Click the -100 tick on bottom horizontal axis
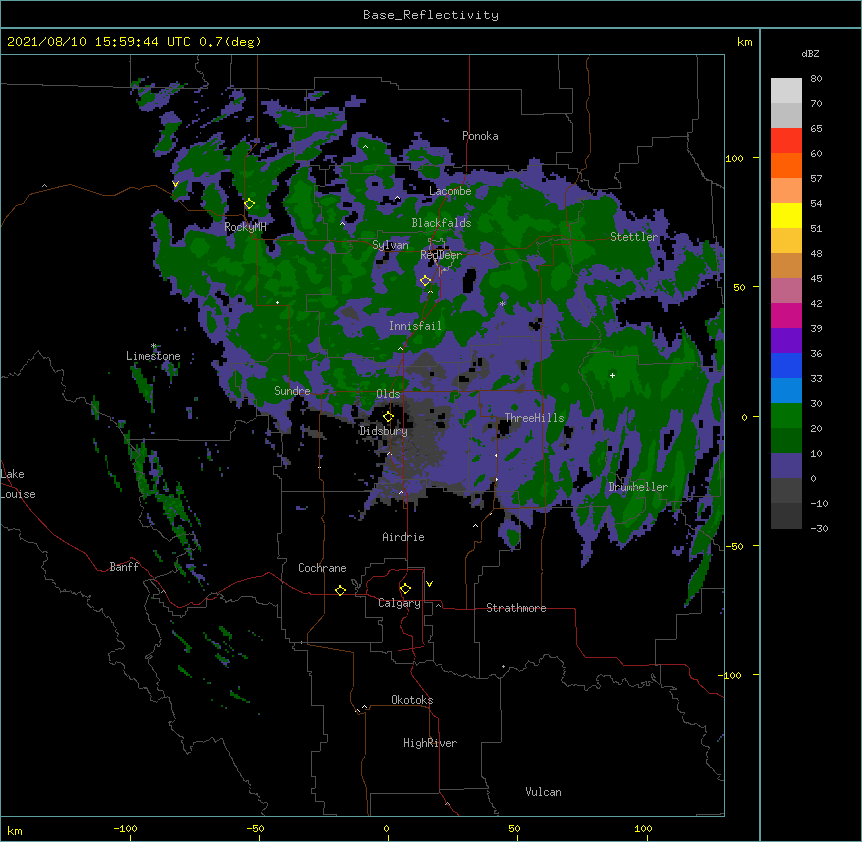 pyautogui.click(x=125, y=829)
